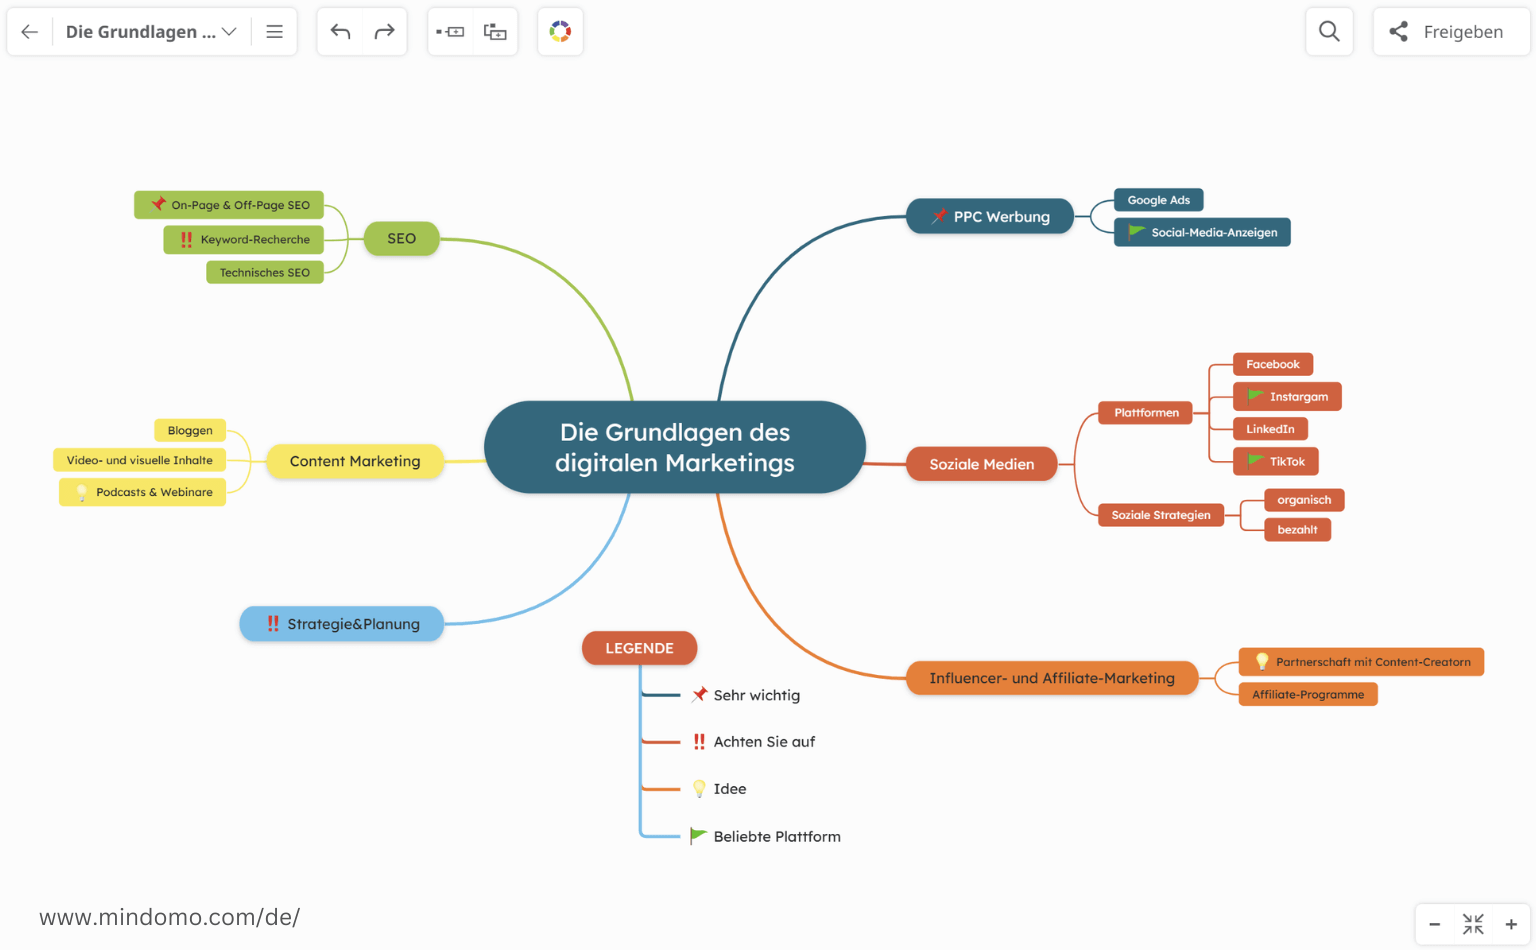
Task: Click the pin icon on PPC Werbung
Action: point(938,216)
